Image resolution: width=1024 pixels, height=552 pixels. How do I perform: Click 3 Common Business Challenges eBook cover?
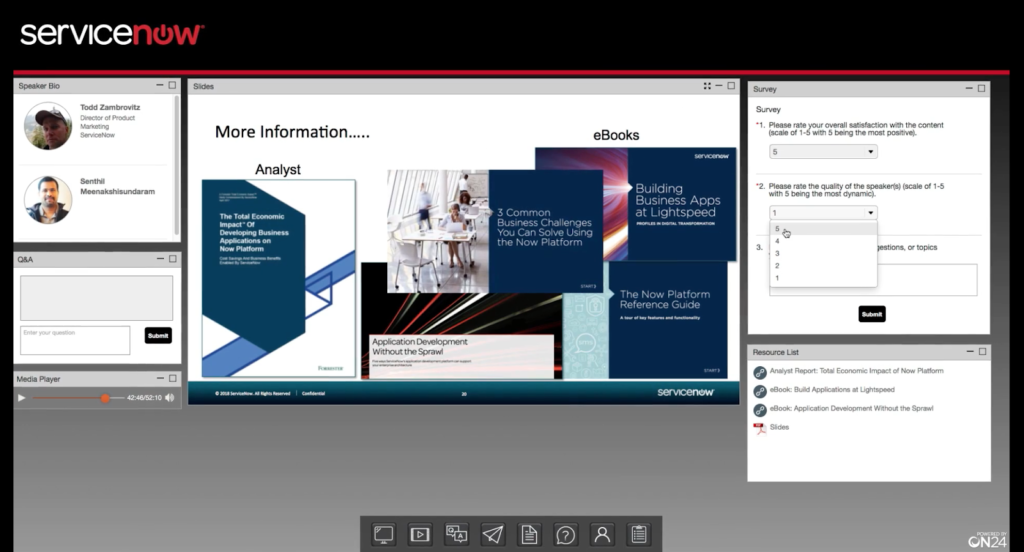click(495, 231)
